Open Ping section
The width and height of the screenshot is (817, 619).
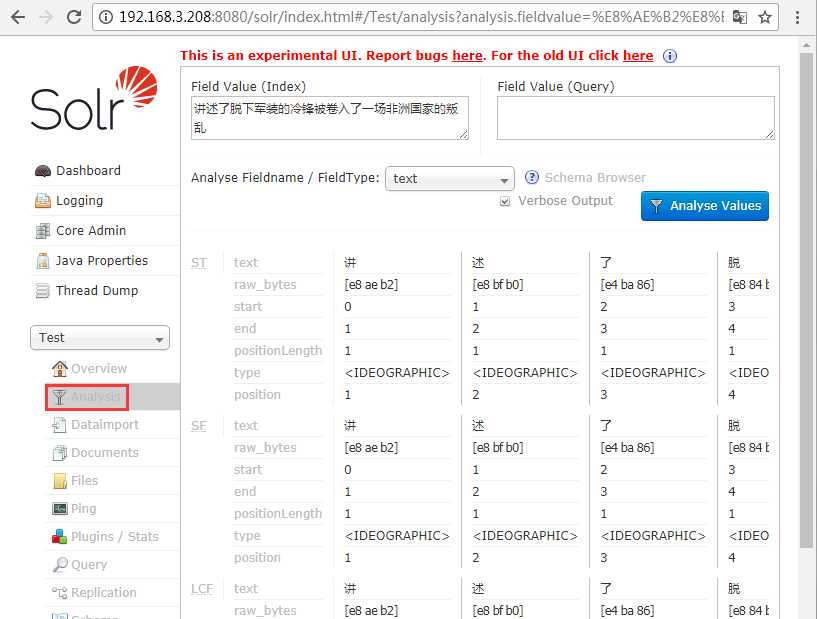tap(83, 509)
